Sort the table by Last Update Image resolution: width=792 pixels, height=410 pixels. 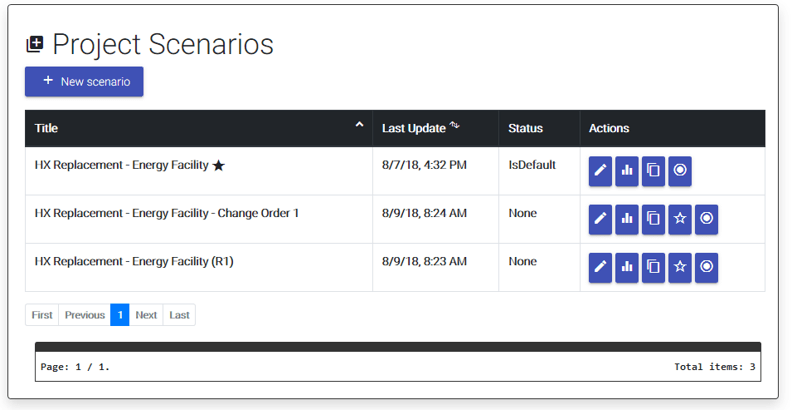[414, 128]
